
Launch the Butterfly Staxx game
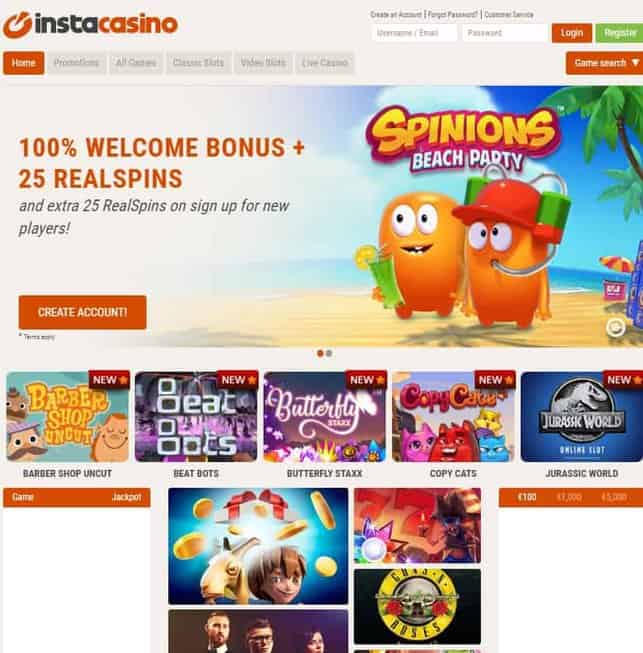pyautogui.click(x=325, y=417)
